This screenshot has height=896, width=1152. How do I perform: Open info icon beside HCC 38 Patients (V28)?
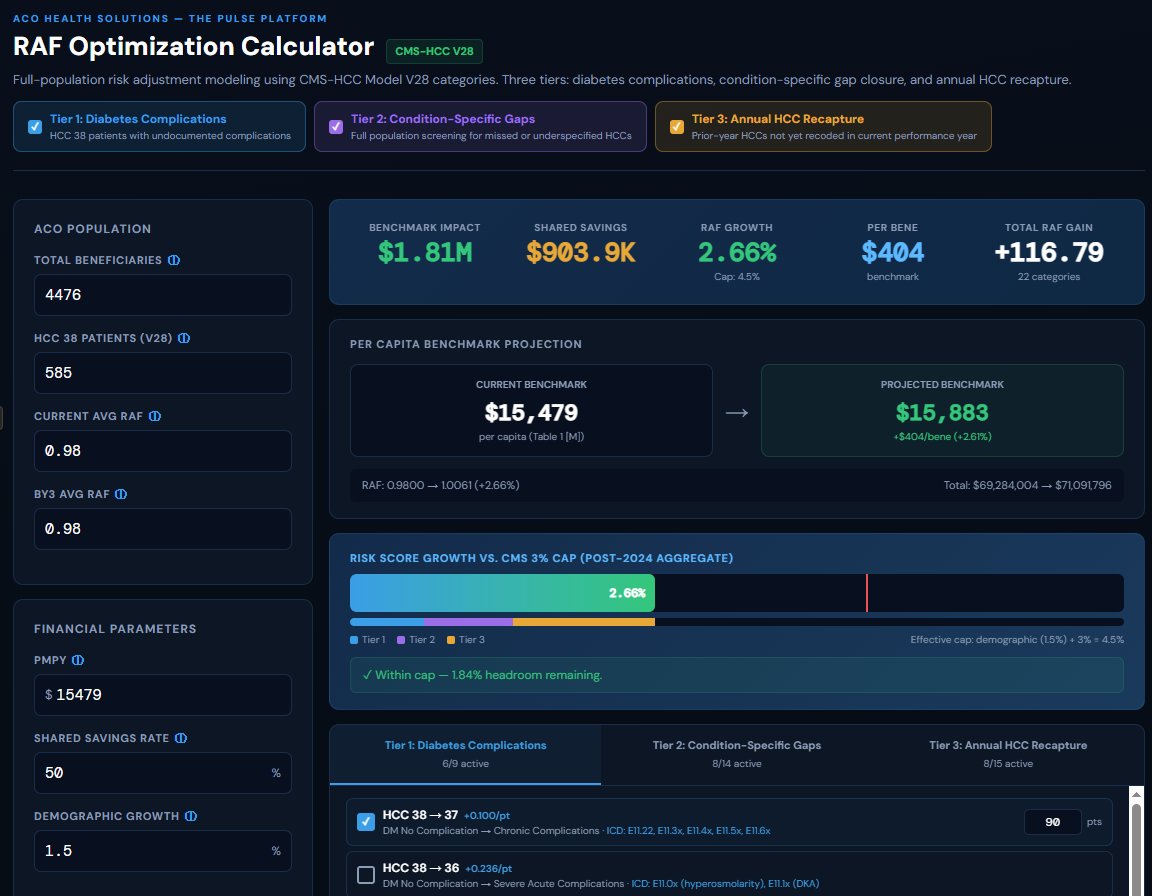(184, 338)
